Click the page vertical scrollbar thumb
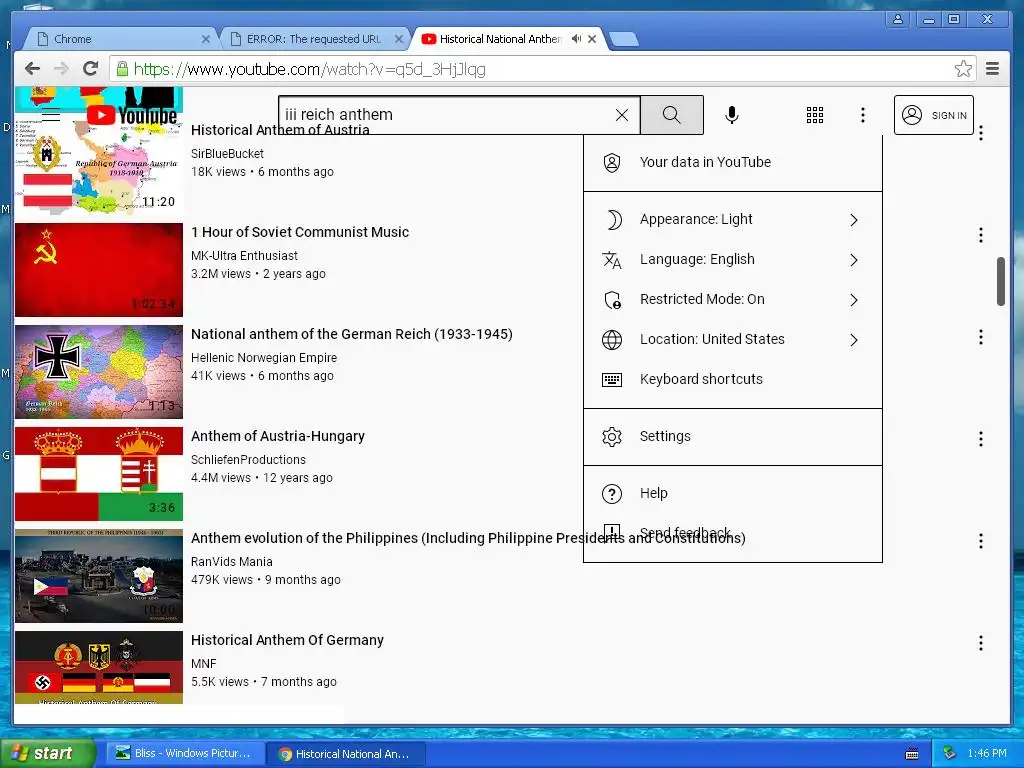 [1000, 281]
